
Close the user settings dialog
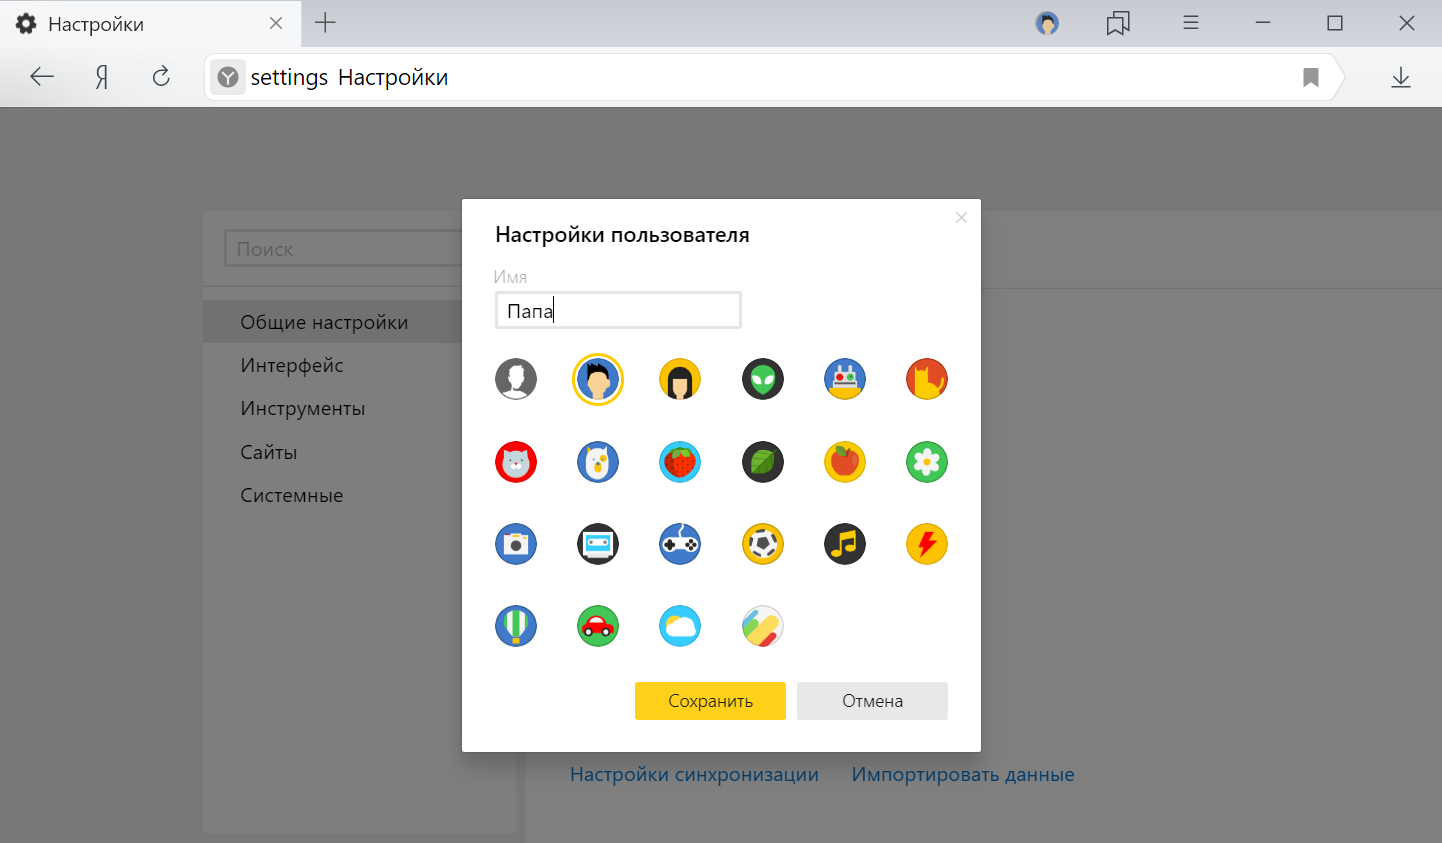coord(961,217)
